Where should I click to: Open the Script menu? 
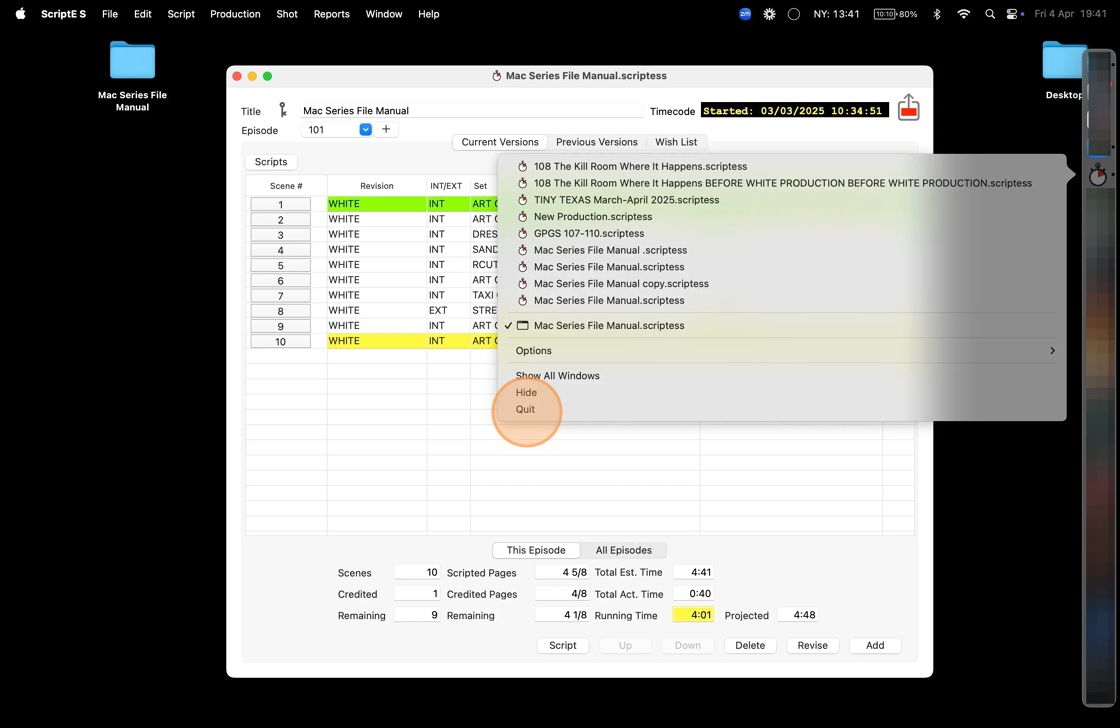181,14
